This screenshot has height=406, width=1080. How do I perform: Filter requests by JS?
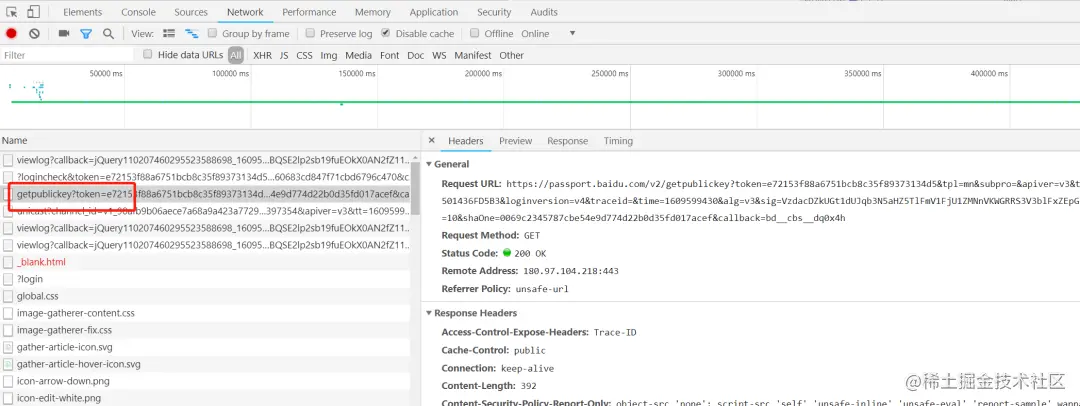click(284, 55)
